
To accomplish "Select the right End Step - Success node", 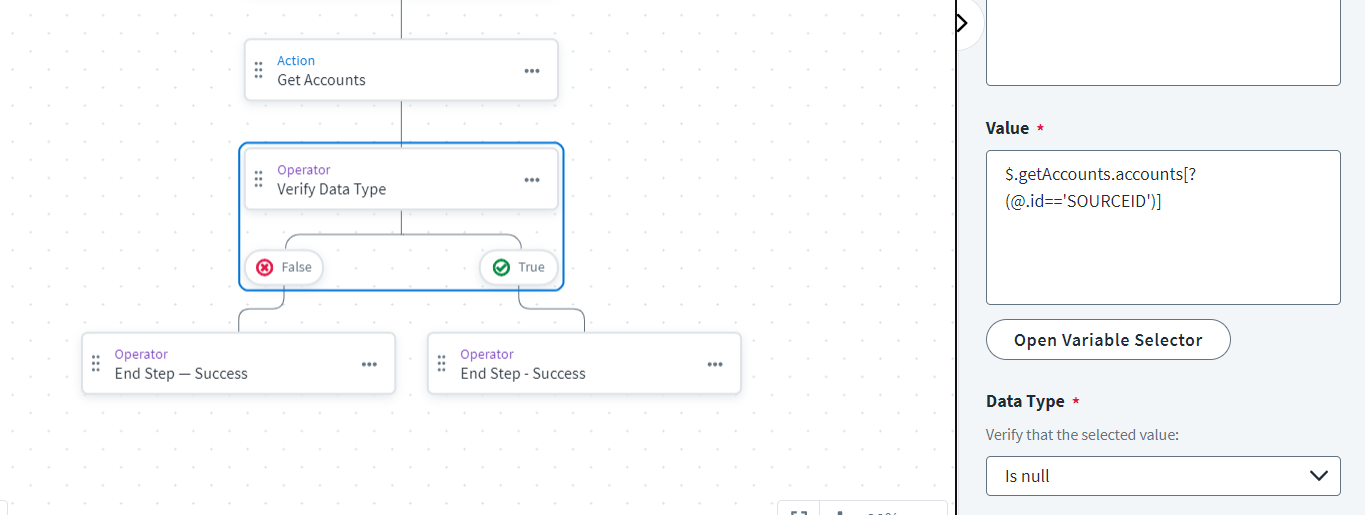I will point(584,363).
